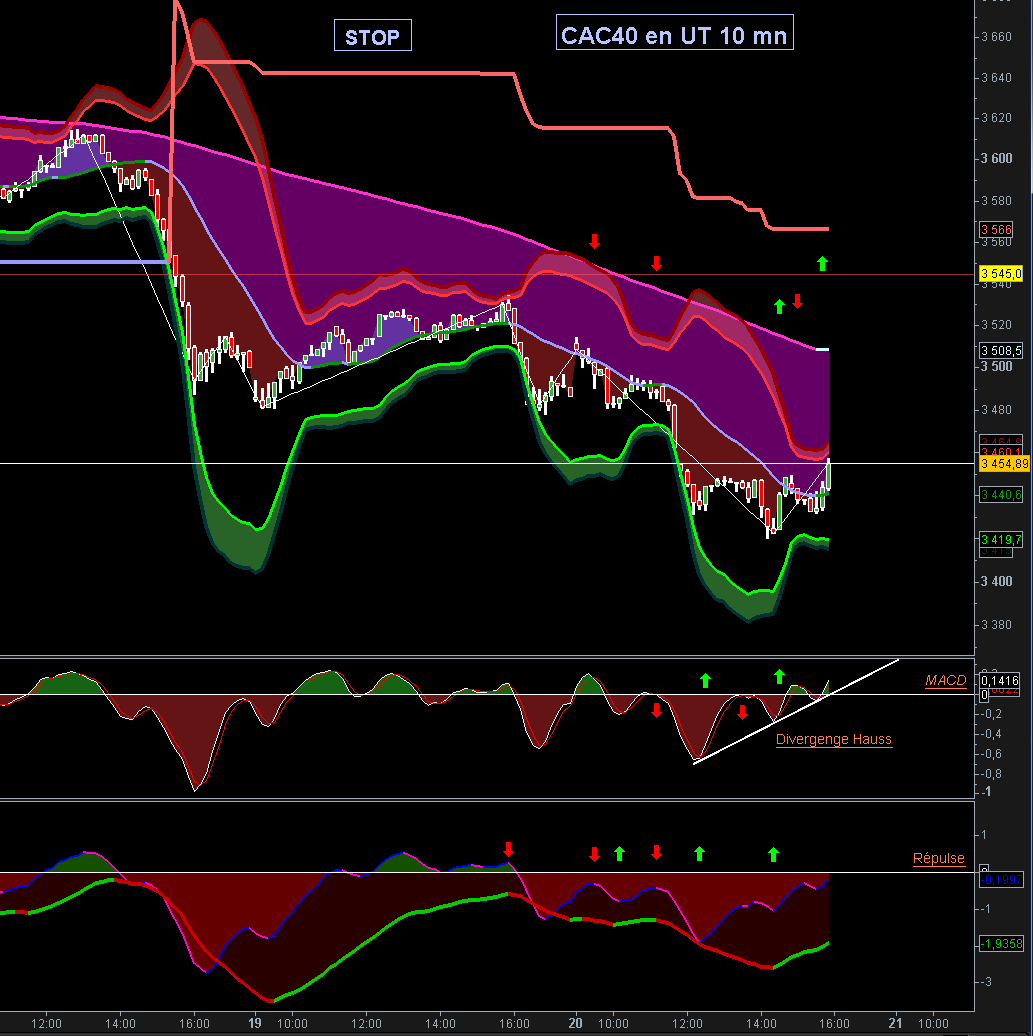
Task: Click the yellow 3 545,0 price tag
Action: point(1001,274)
